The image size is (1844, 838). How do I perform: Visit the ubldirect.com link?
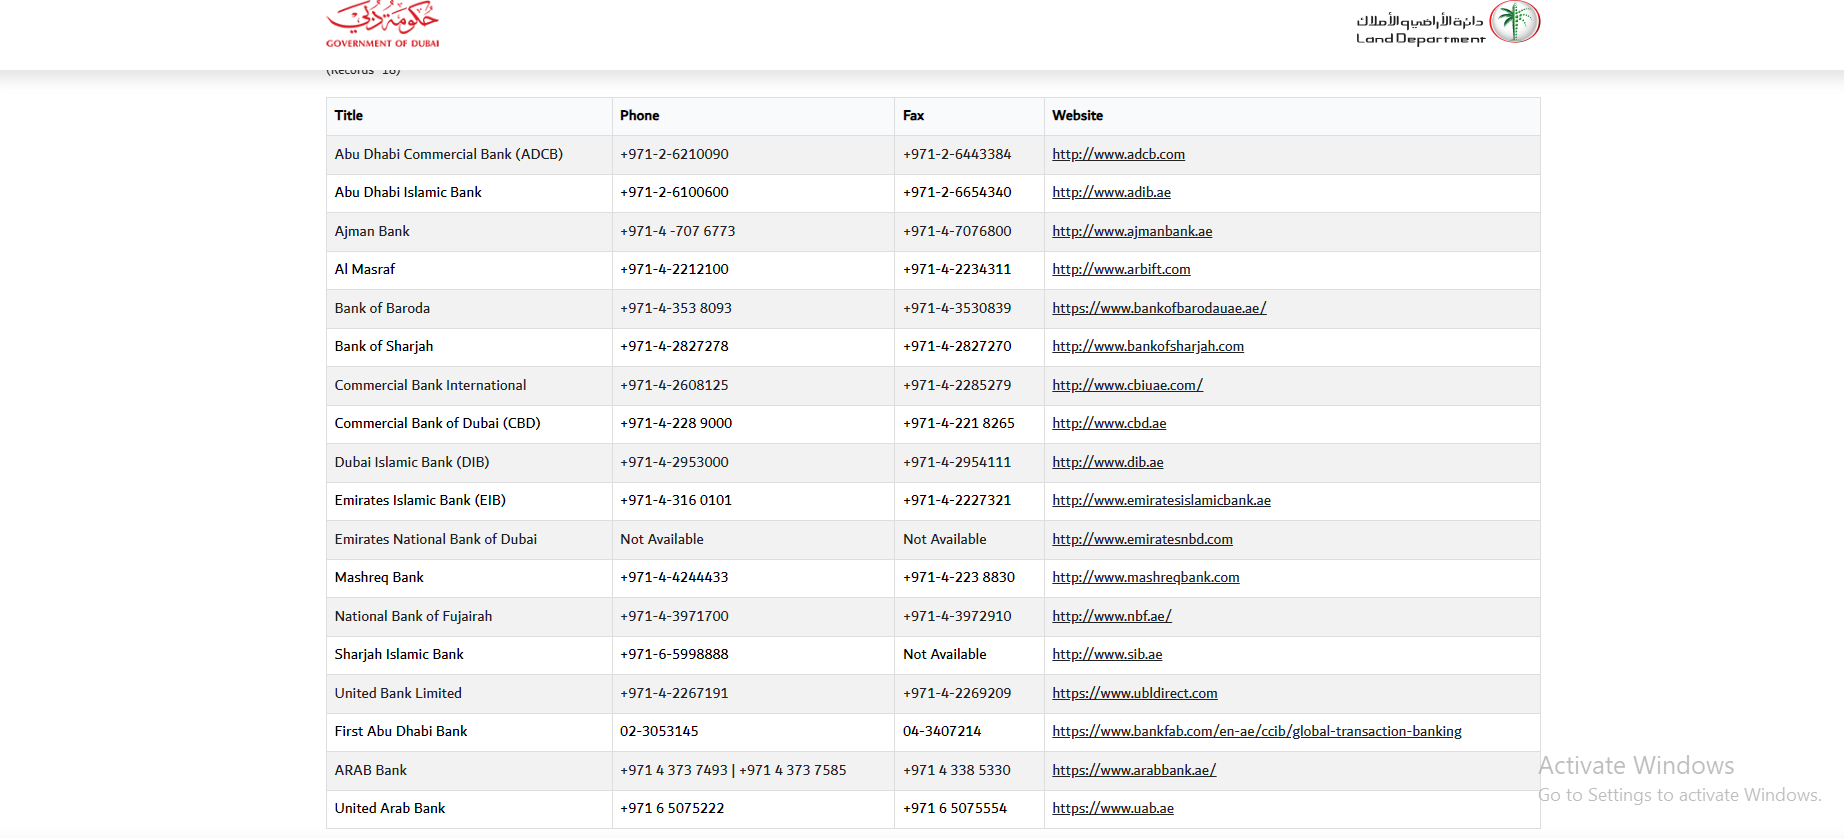pos(1134,693)
